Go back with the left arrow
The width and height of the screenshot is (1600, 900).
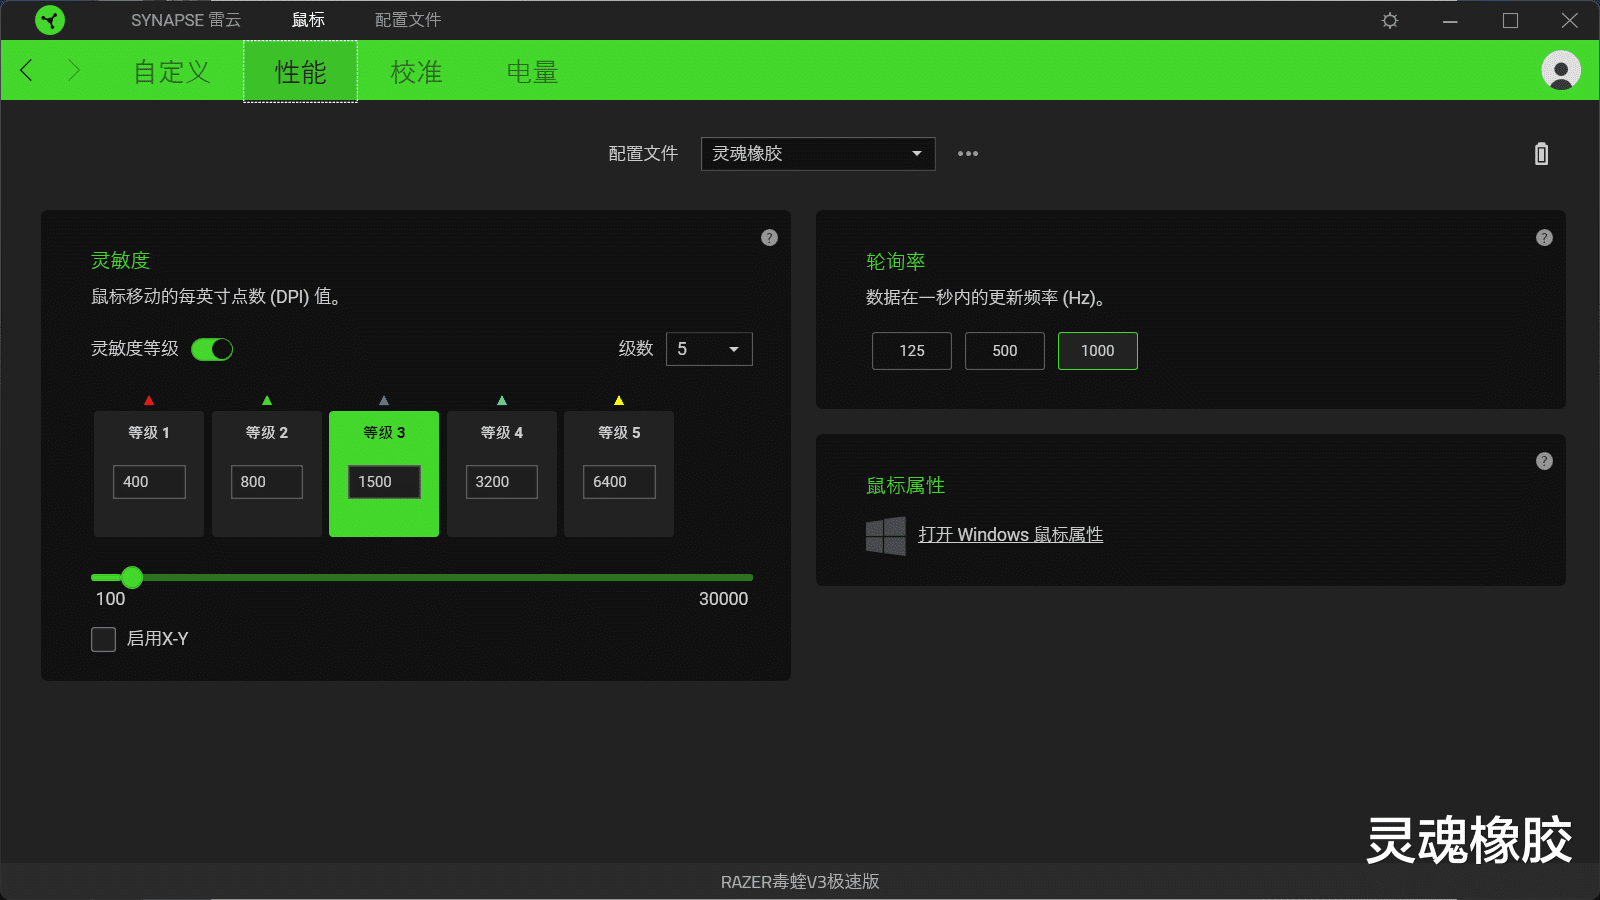coord(27,70)
